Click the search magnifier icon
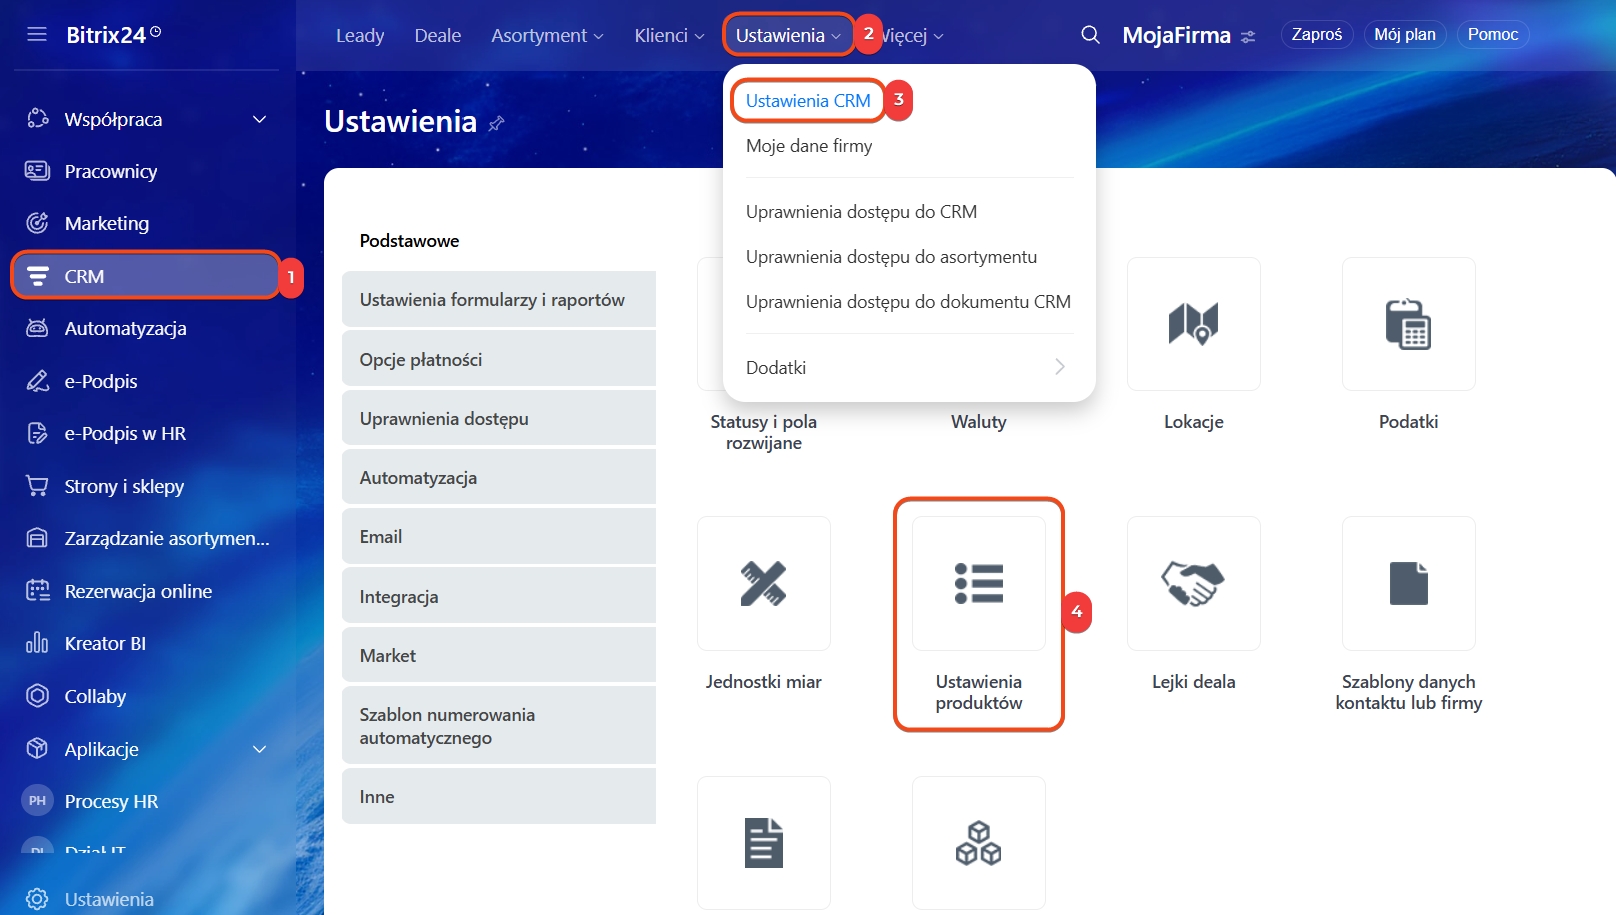The width and height of the screenshot is (1616, 915). (x=1090, y=35)
